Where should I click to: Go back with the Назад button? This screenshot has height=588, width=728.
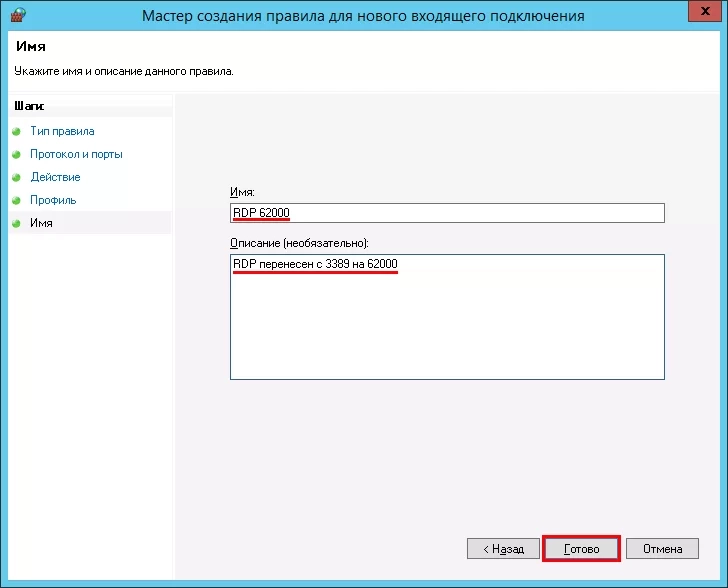pos(503,549)
